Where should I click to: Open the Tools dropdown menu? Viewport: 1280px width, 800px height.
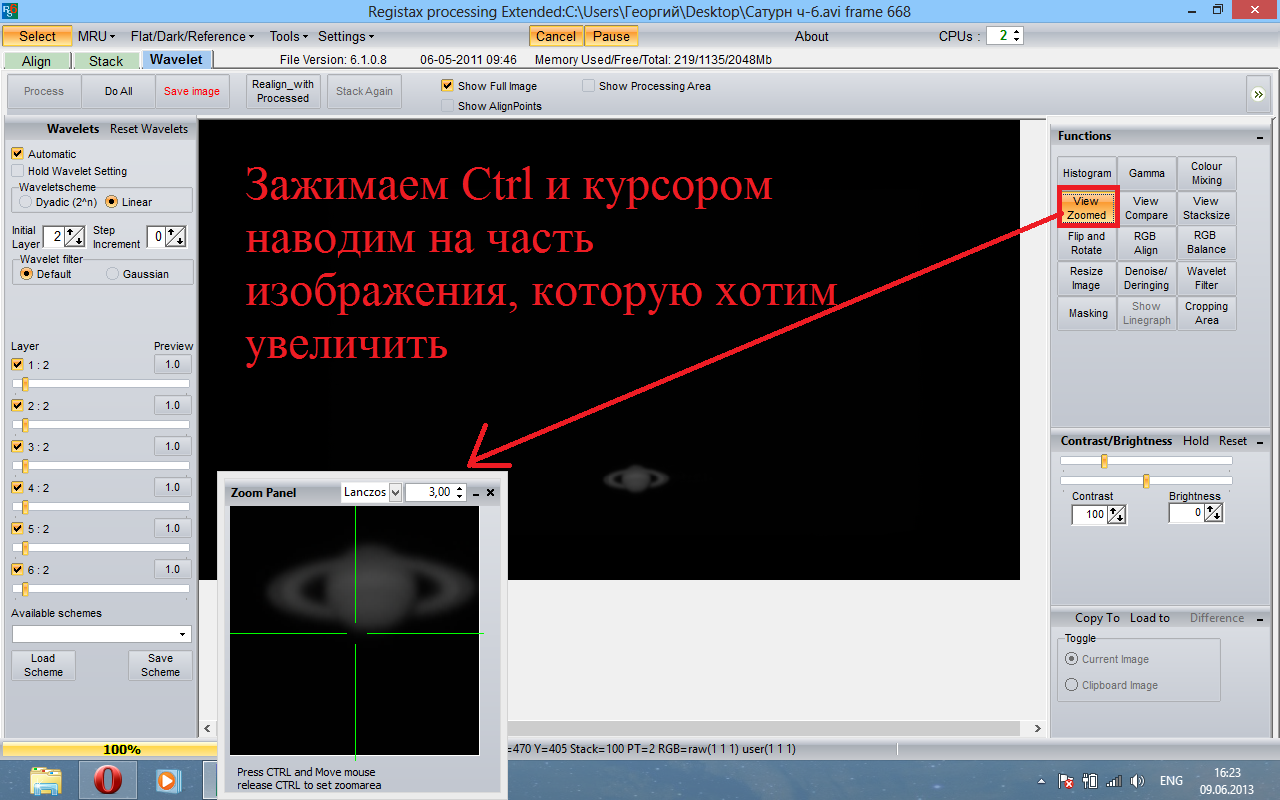tap(288, 36)
